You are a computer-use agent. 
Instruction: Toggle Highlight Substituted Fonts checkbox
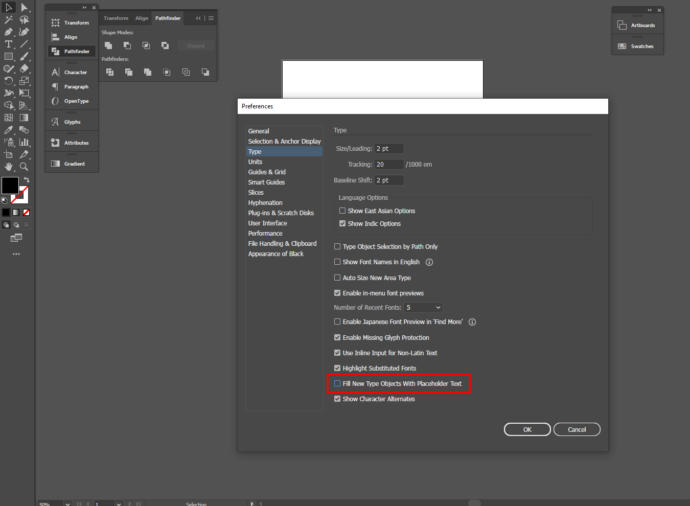coord(337,368)
